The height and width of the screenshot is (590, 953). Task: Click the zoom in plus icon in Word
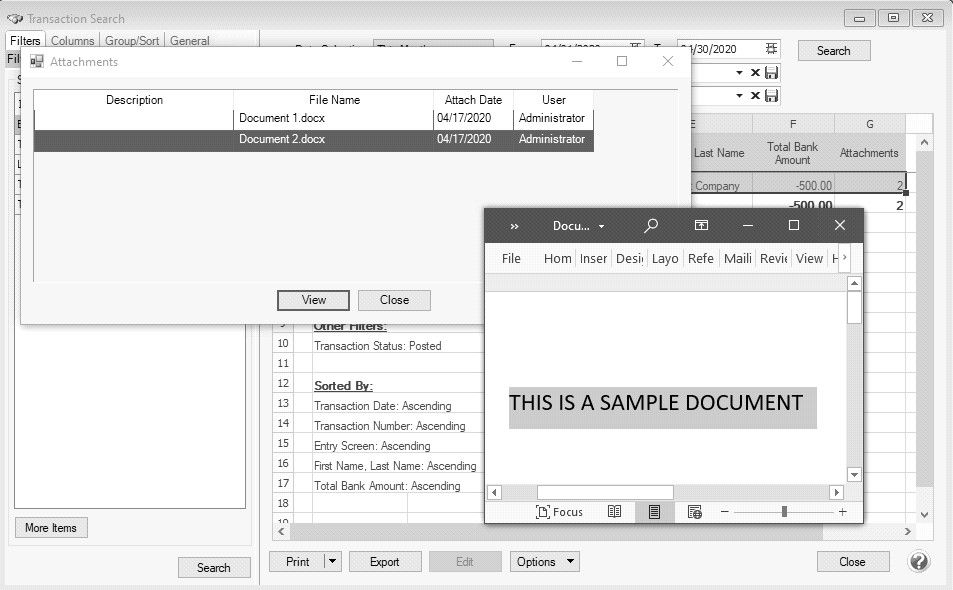click(x=842, y=512)
